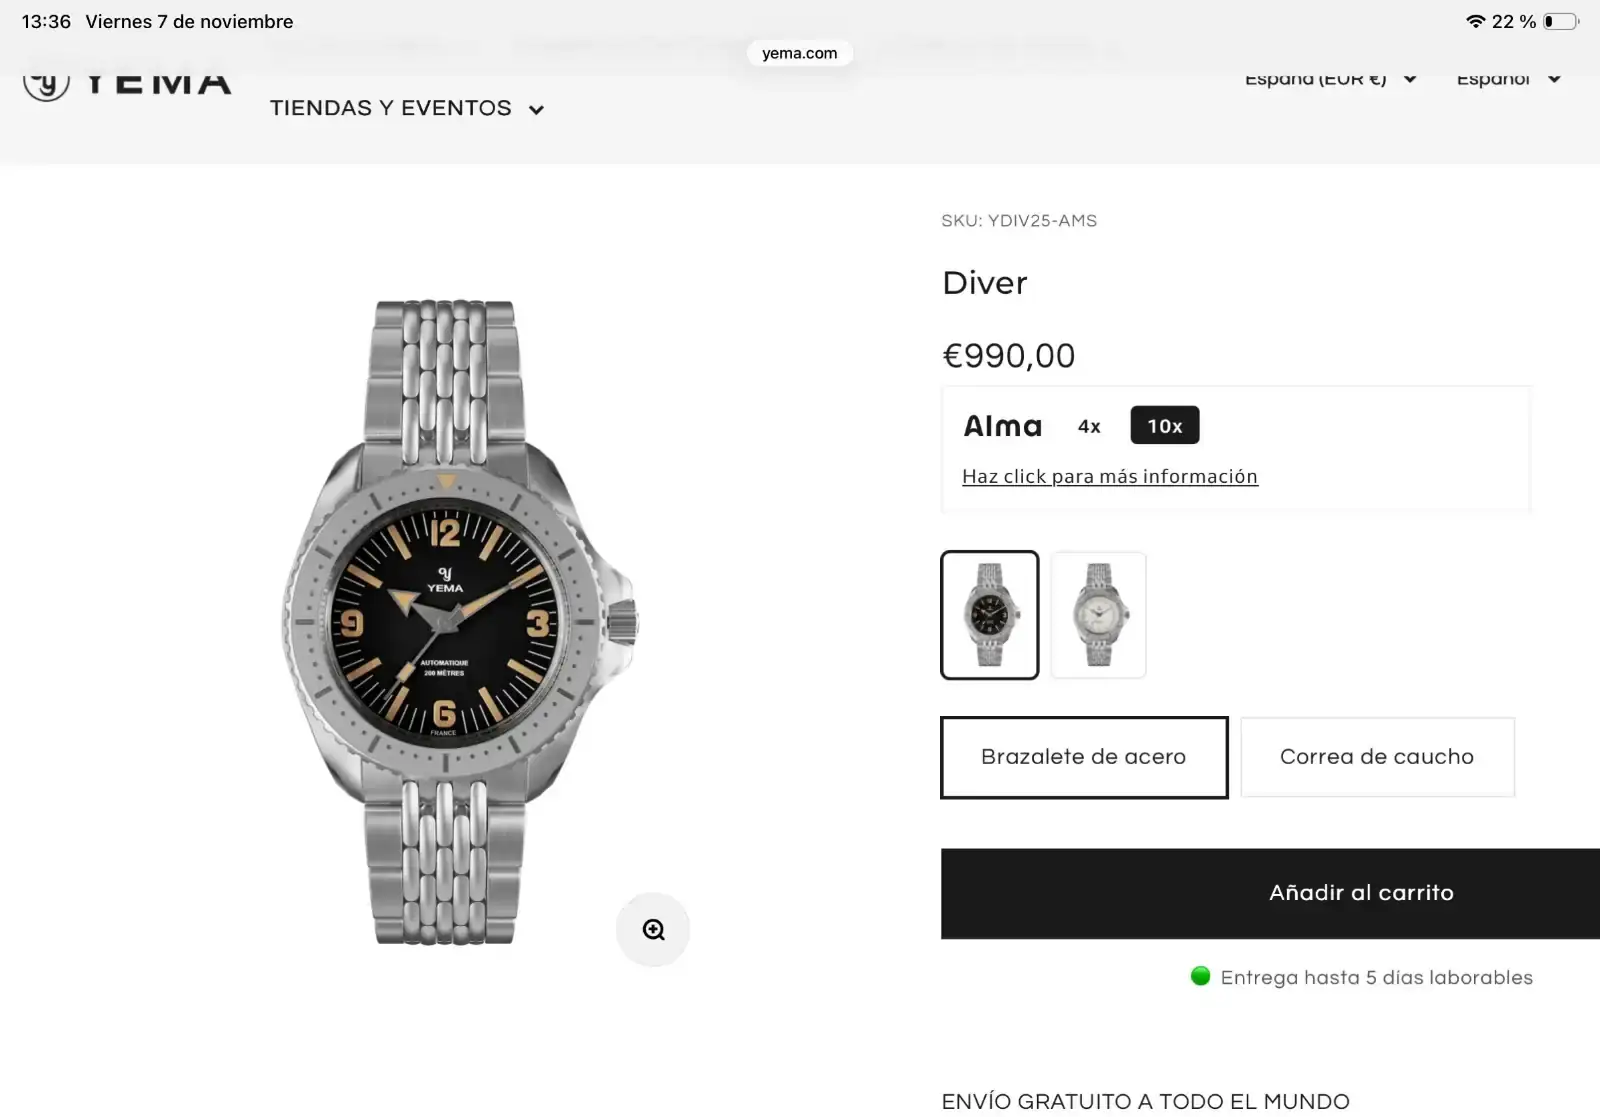
Task: Add the Diver watch with Añadir al carrito
Action: [1270, 893]
